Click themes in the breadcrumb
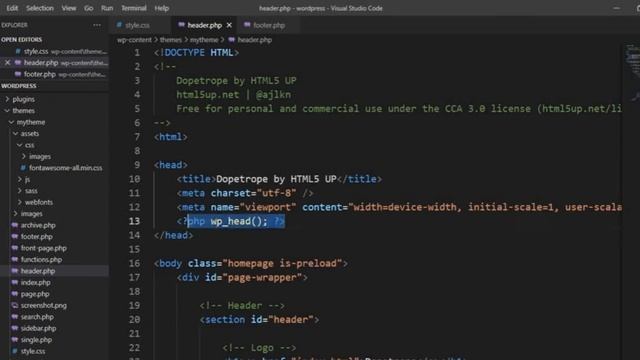This screenshot has height=360, width=640. (171, 40)
